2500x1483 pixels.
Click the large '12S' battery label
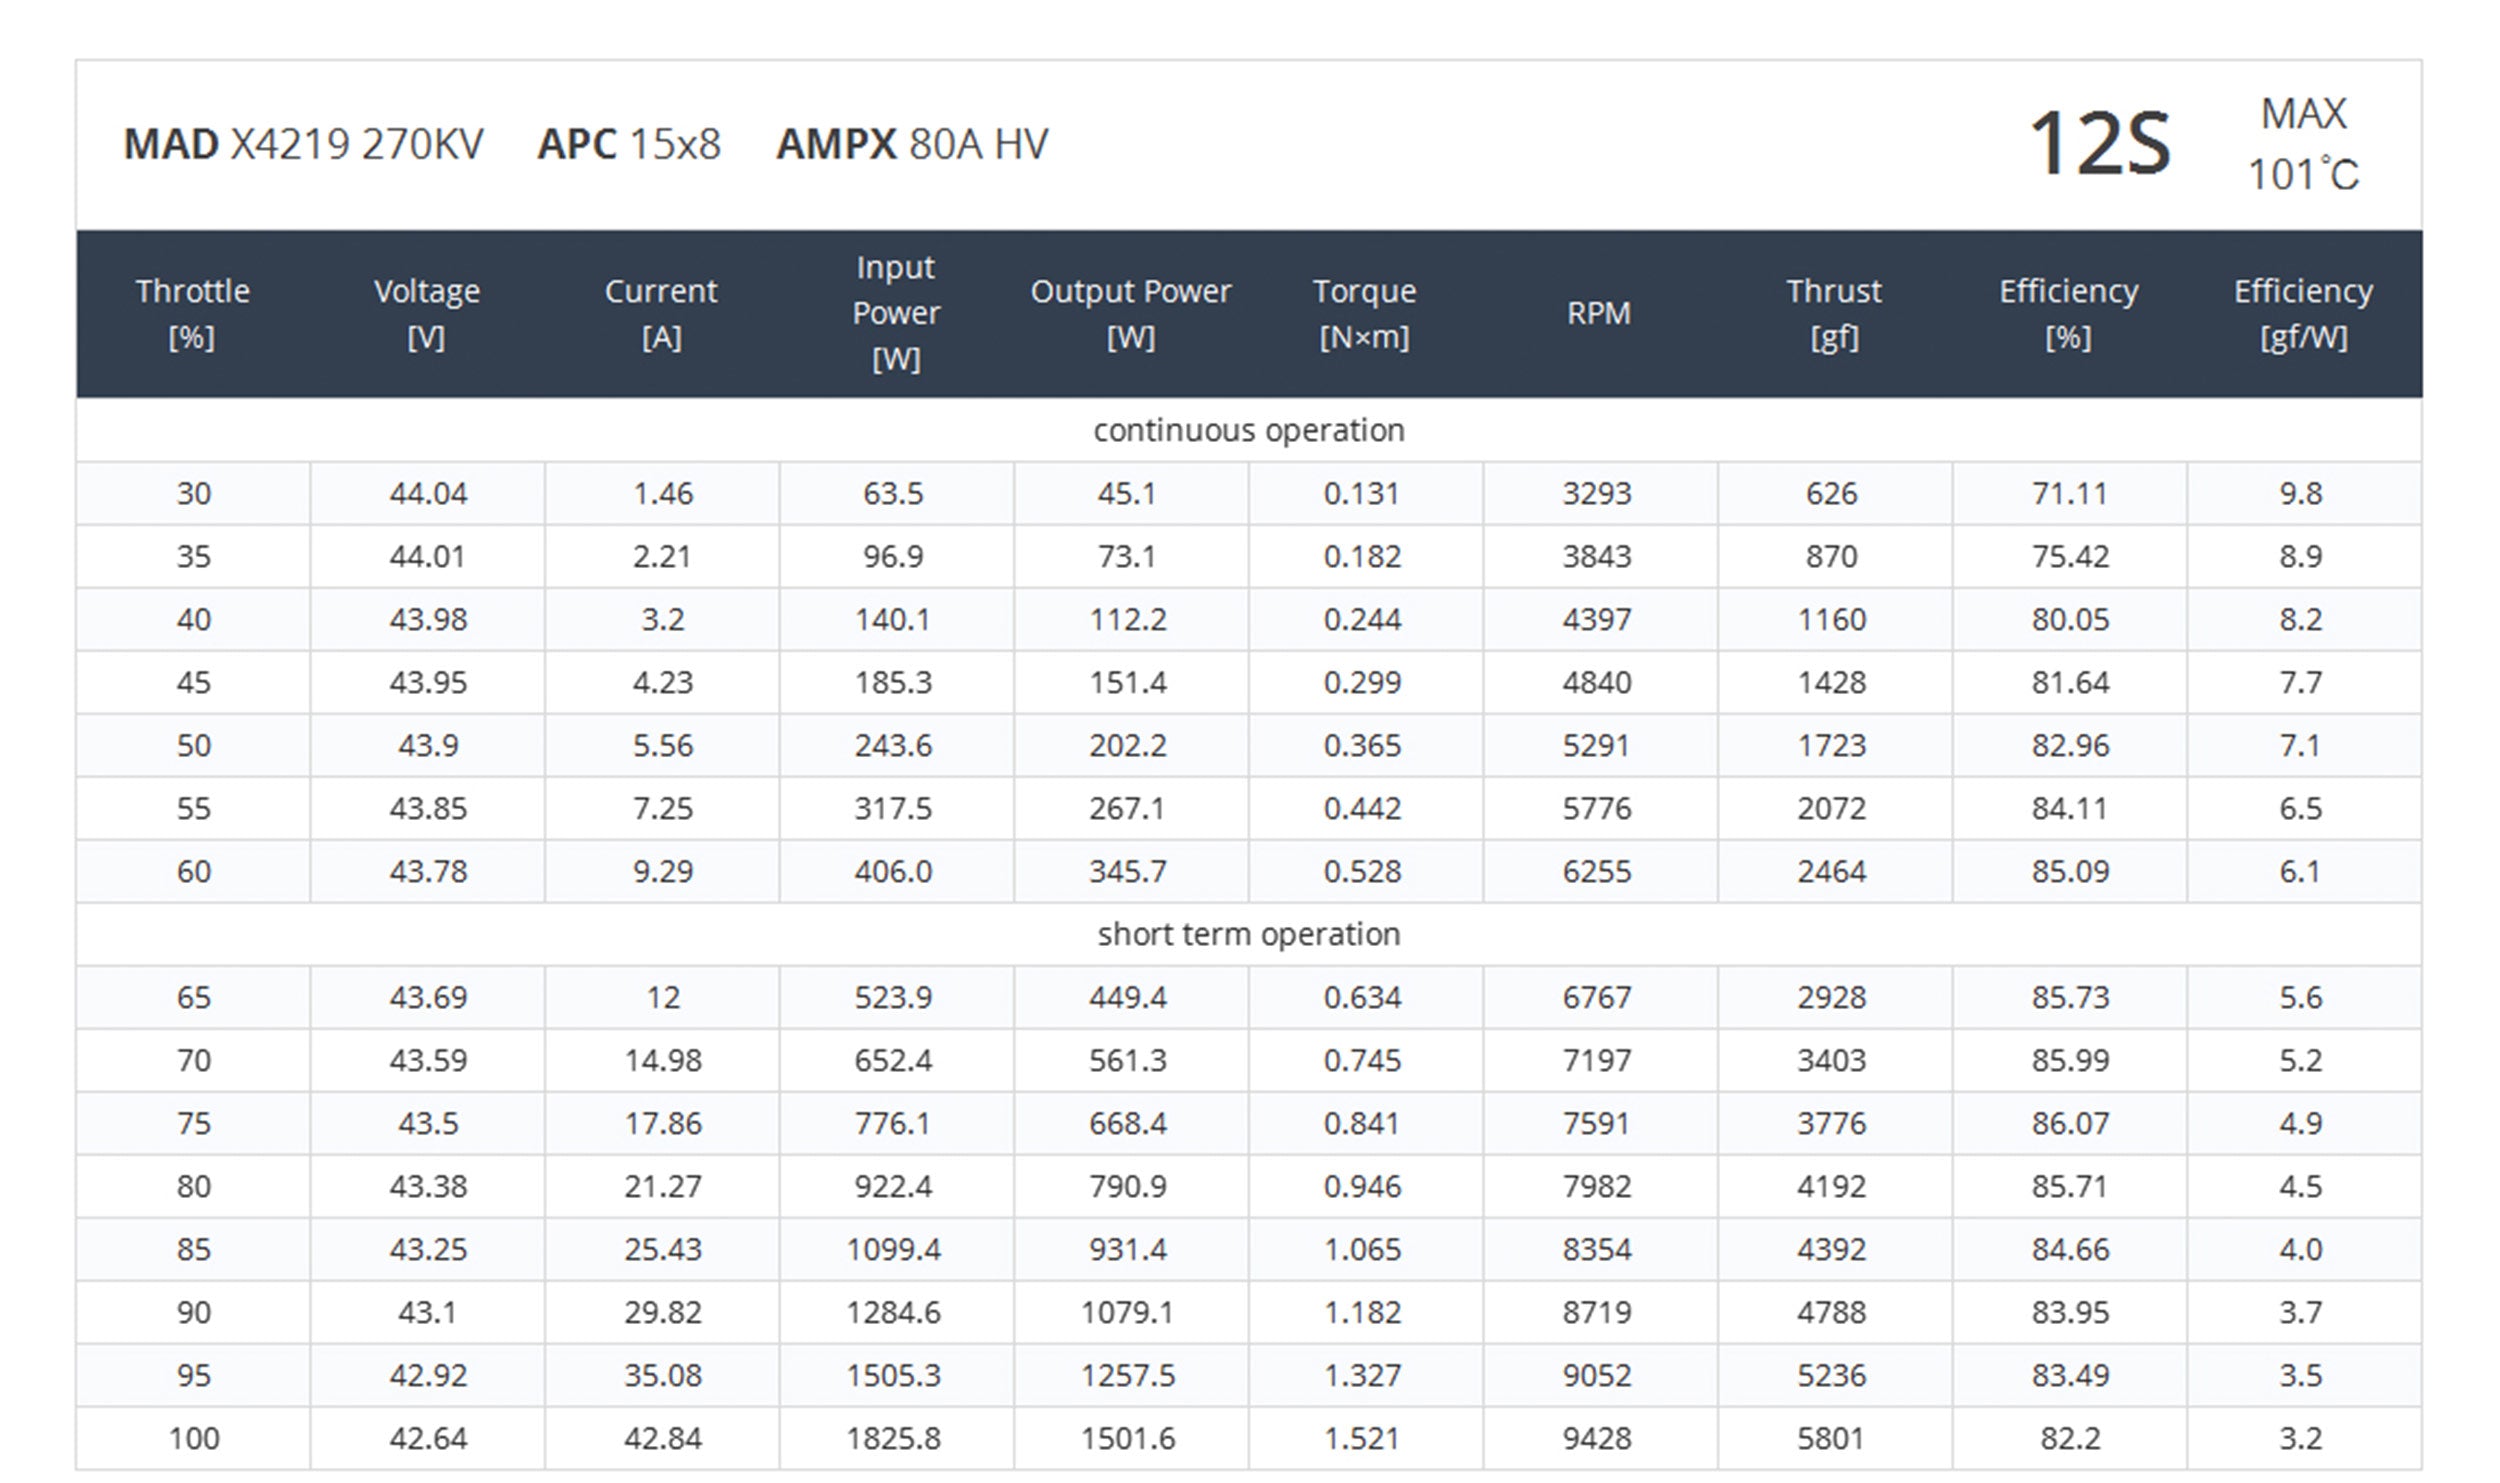tap(2100, 144)
